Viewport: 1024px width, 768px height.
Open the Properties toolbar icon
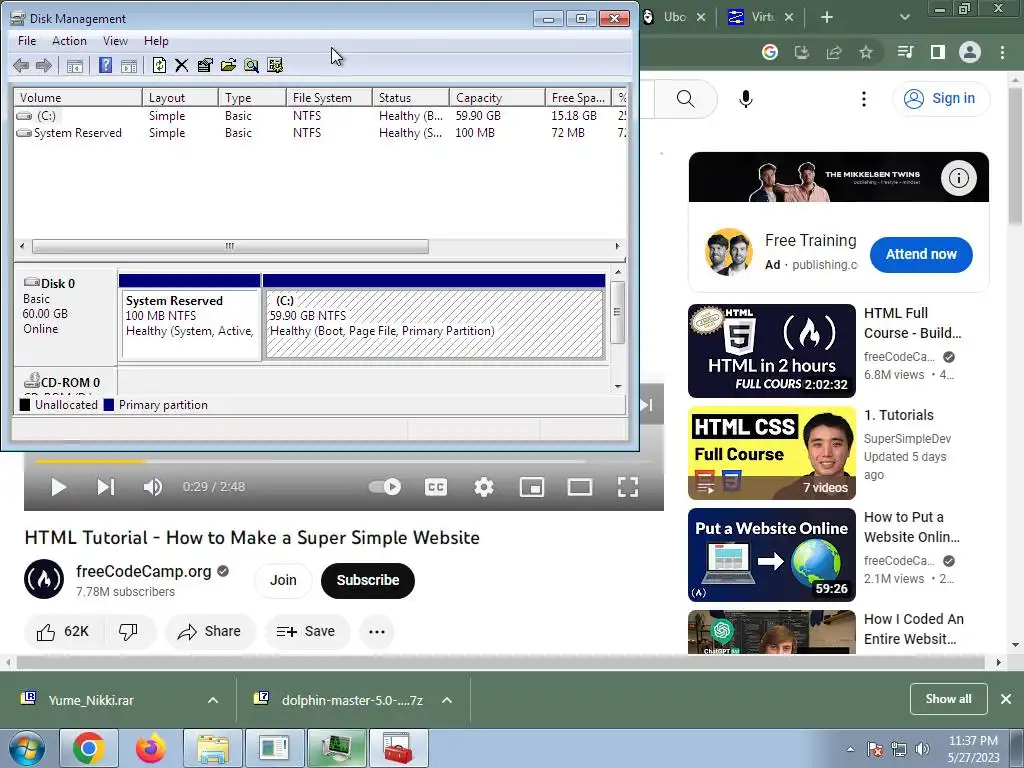coord(205,65)
